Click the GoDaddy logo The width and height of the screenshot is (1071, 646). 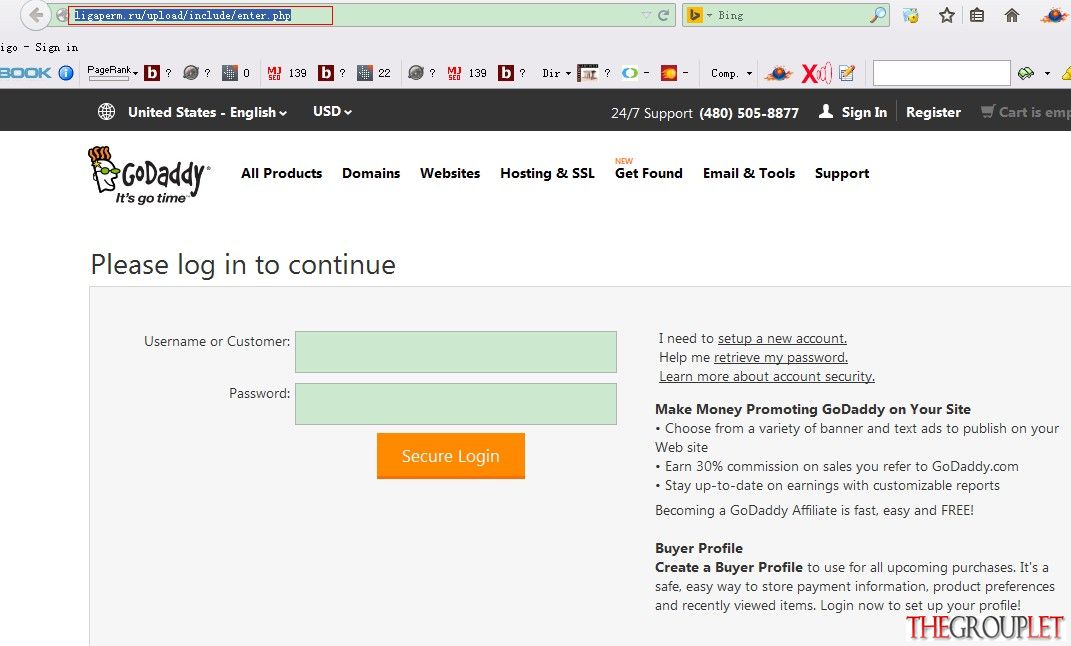(x=149, y=175)
